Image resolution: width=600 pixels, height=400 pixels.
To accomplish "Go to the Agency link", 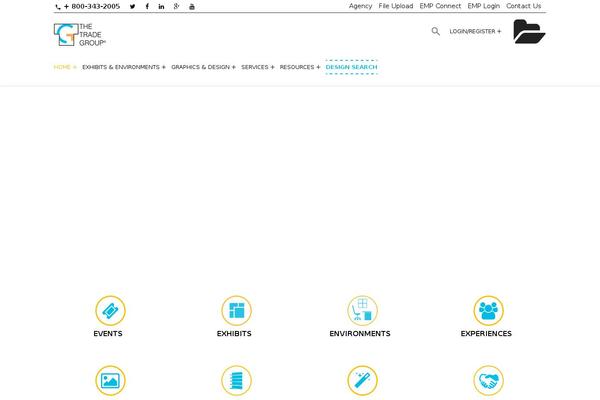I will tap(360, 6).
